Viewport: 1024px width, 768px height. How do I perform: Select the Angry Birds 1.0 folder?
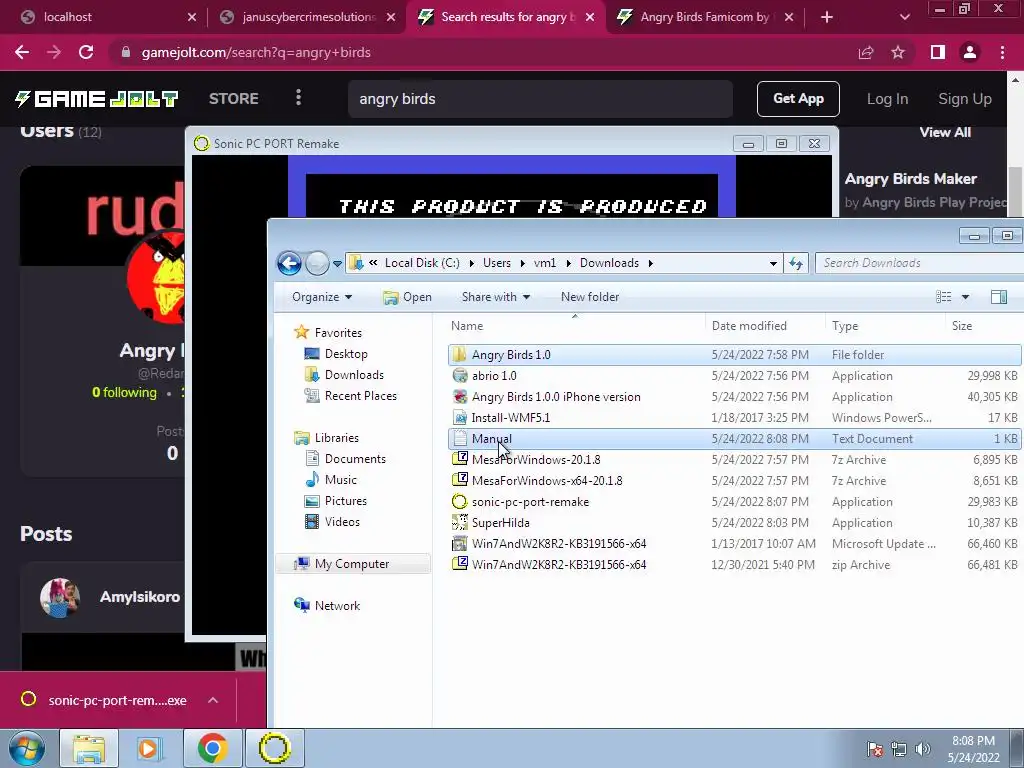point(734,355)
